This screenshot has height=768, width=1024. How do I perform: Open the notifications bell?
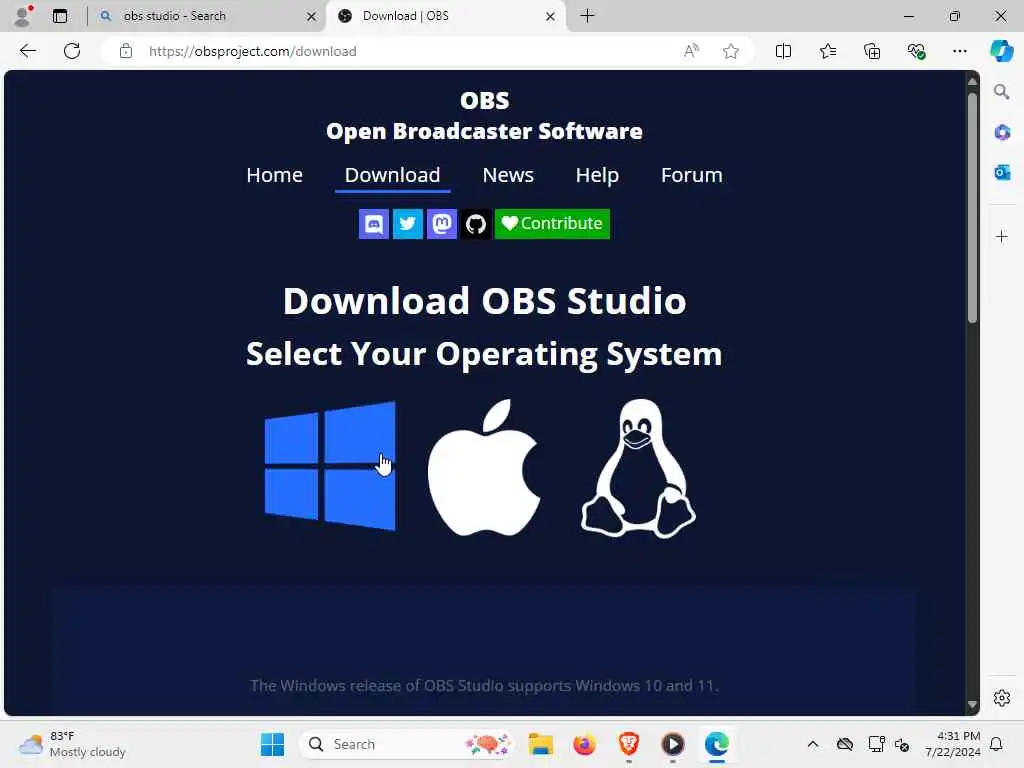997,744
